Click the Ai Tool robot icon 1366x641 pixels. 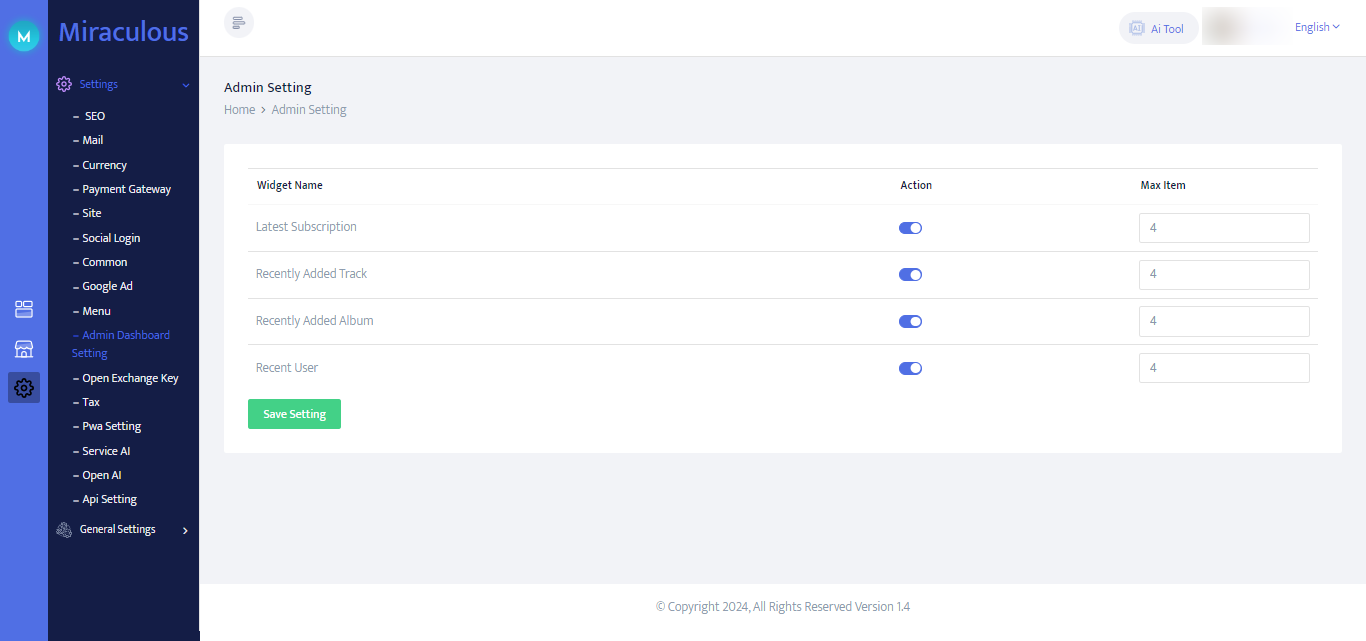pyautogui.click(x=1137, y=28)
